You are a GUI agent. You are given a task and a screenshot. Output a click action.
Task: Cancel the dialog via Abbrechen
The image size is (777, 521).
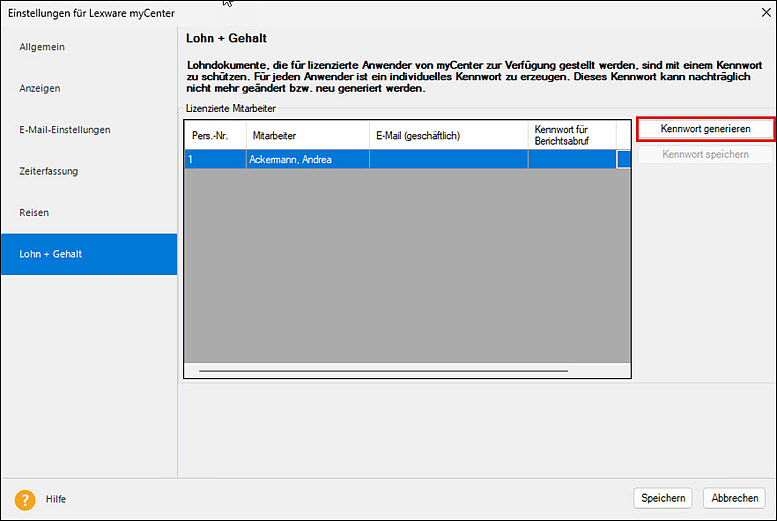point(736,498)
